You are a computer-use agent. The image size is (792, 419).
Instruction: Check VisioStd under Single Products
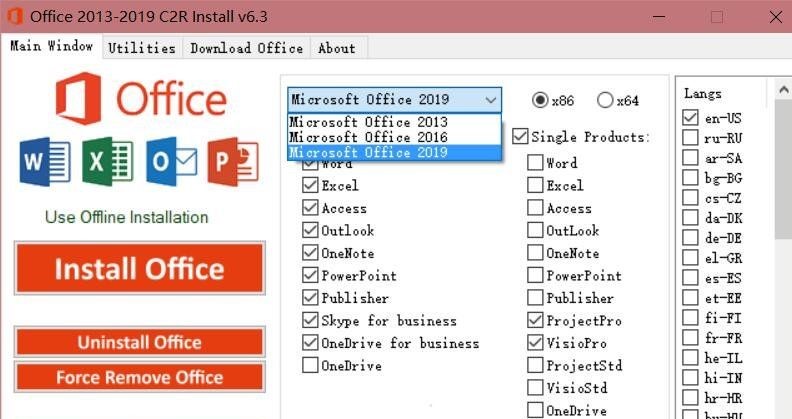pos(535,388)
